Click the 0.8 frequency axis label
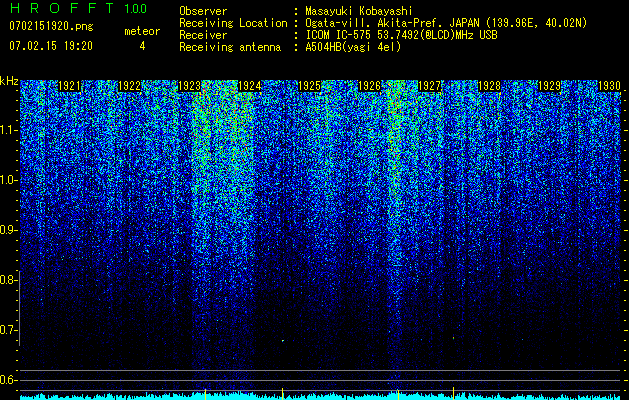This screenshot has width=629, height=400. pos(8,280)
